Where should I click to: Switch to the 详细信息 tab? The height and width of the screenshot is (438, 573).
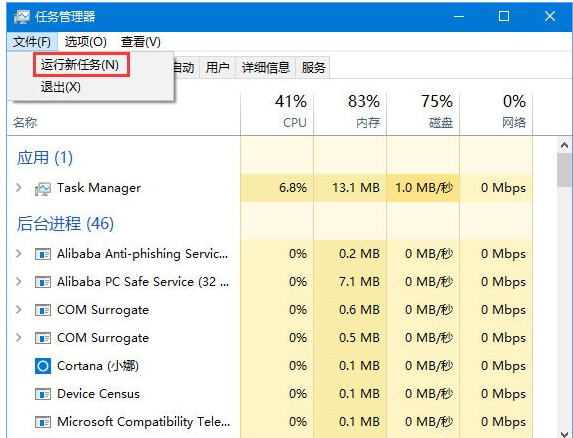(x=266, y=68)
